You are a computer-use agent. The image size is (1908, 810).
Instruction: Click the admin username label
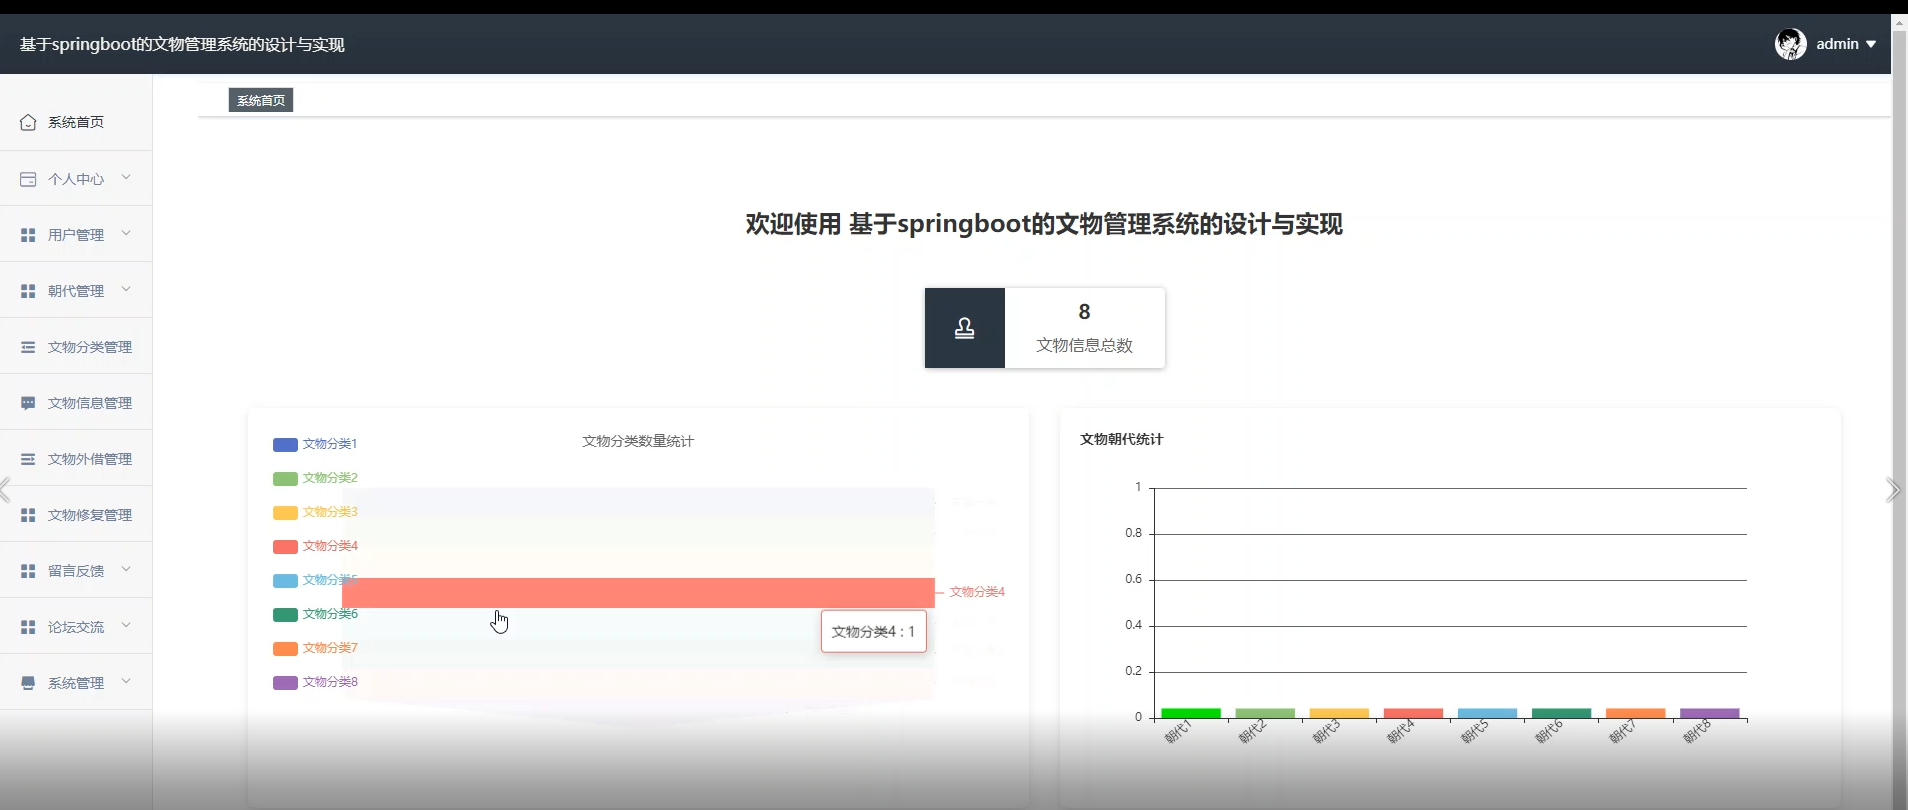tap(1837, 44)
